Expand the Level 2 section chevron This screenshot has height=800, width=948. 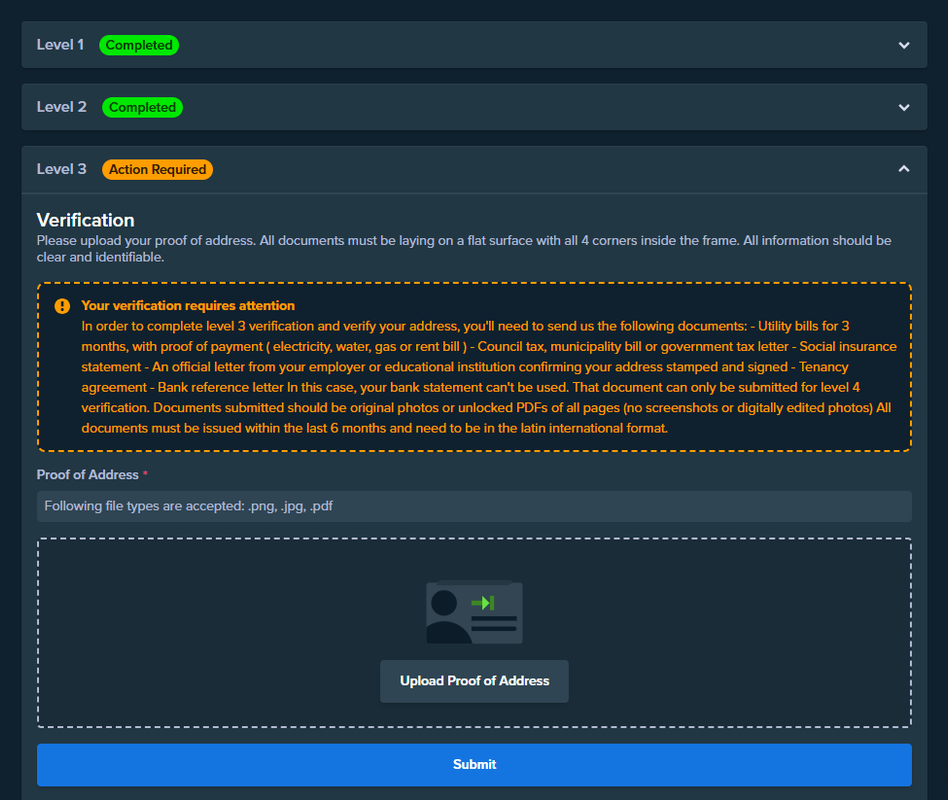[x=904, y=108]
